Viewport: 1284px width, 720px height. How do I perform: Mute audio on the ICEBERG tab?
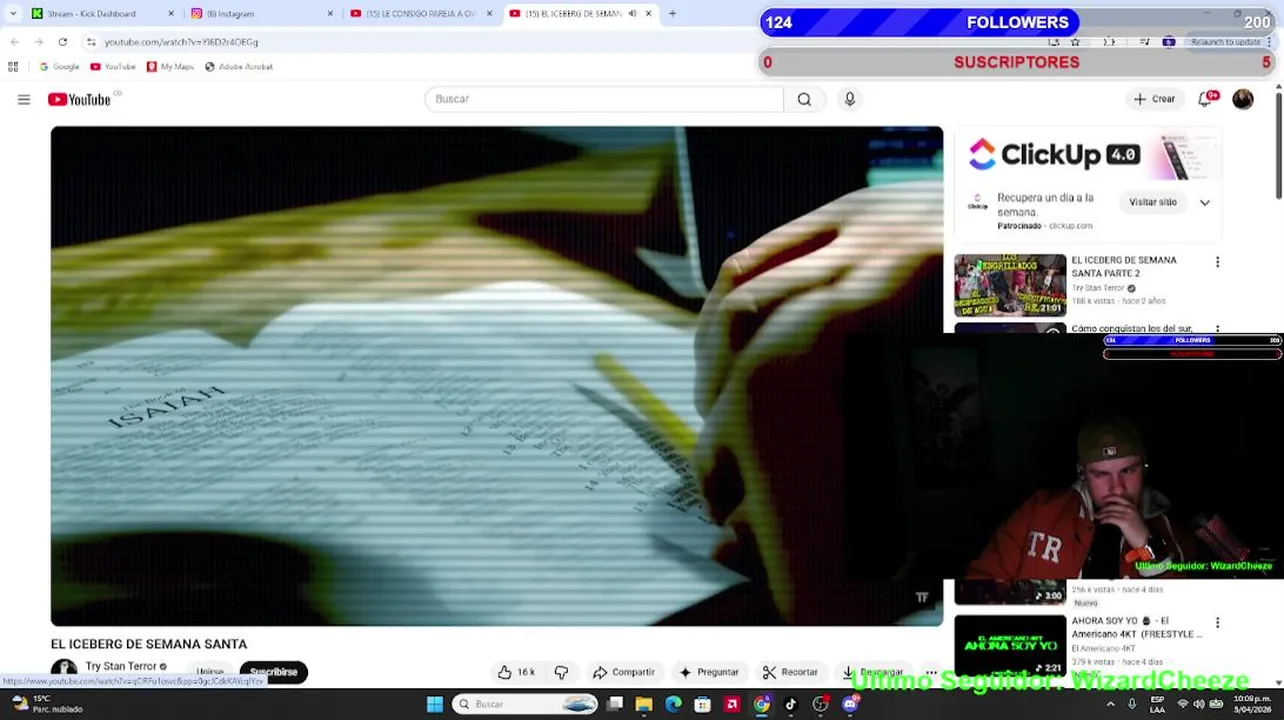[632, 14]
